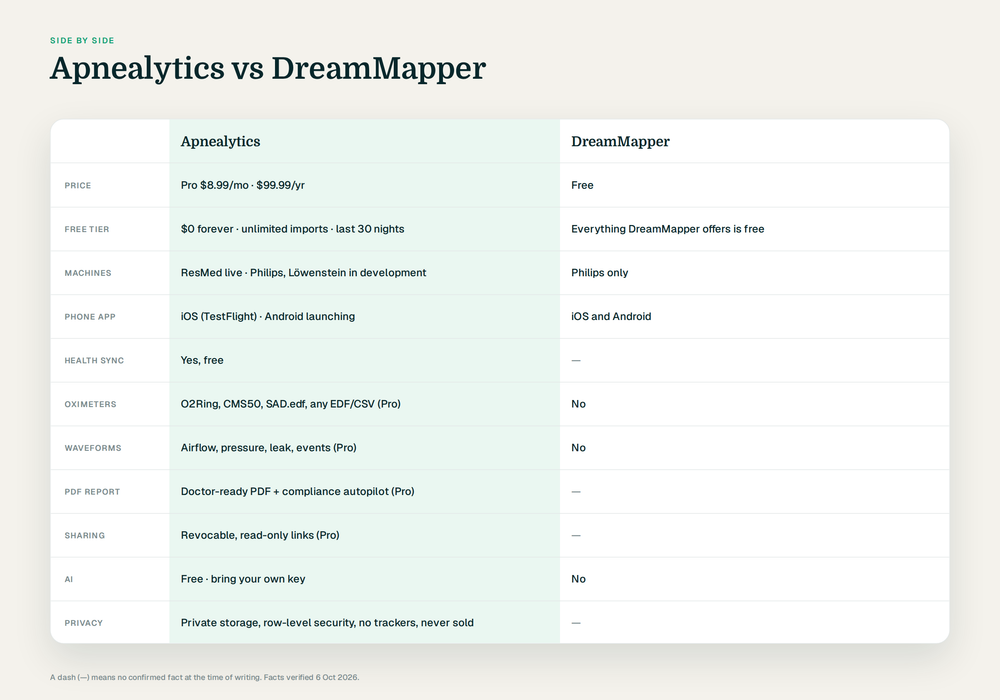
Task: Click the footnote about dashes and verified facts
Action: (x=204, y=677)
